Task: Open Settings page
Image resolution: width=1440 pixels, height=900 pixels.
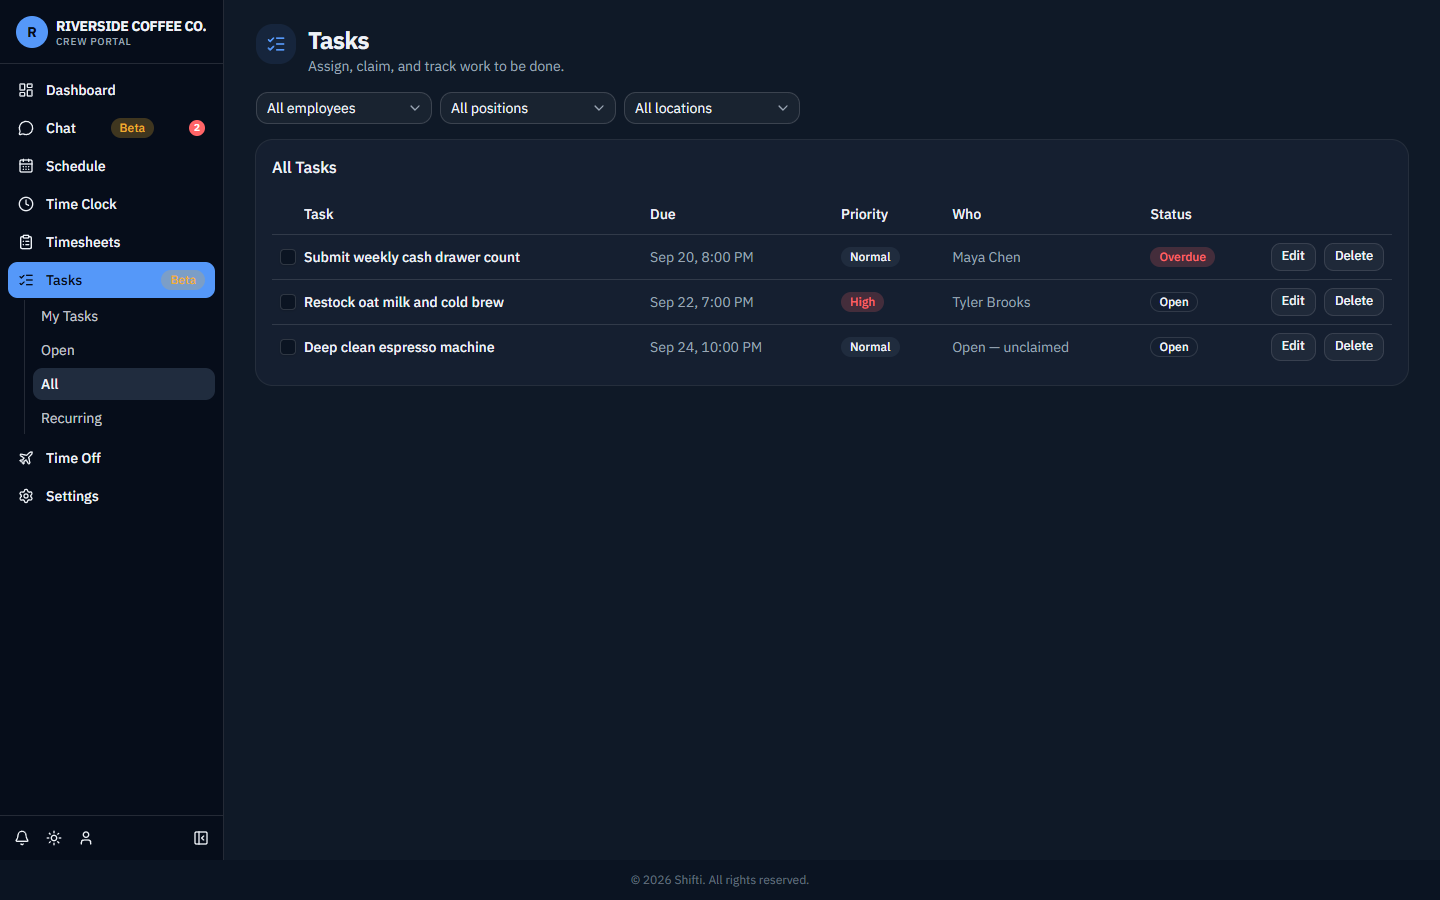Action: (x=111, y=496)
